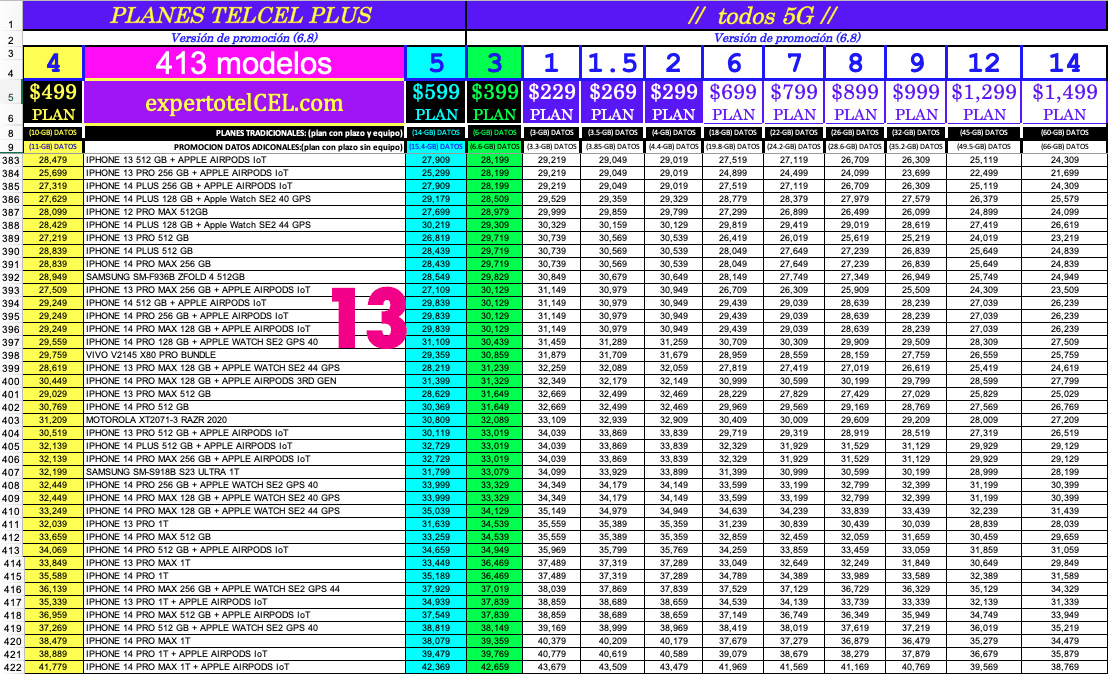Select $1,499 plan price 28,199 for Samsung S23 Ultra
The height and width of the screenshot is (674, 1108).
(x=1065, y=472)
